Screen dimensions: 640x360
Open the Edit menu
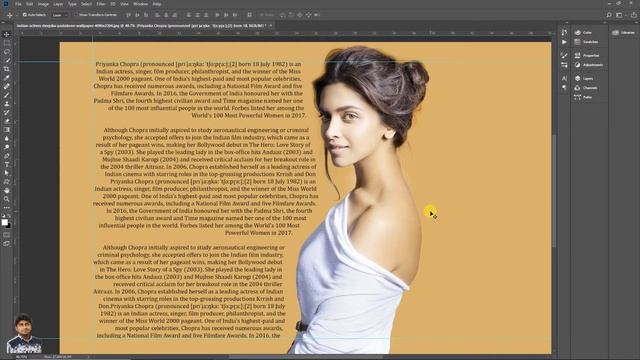30,4
